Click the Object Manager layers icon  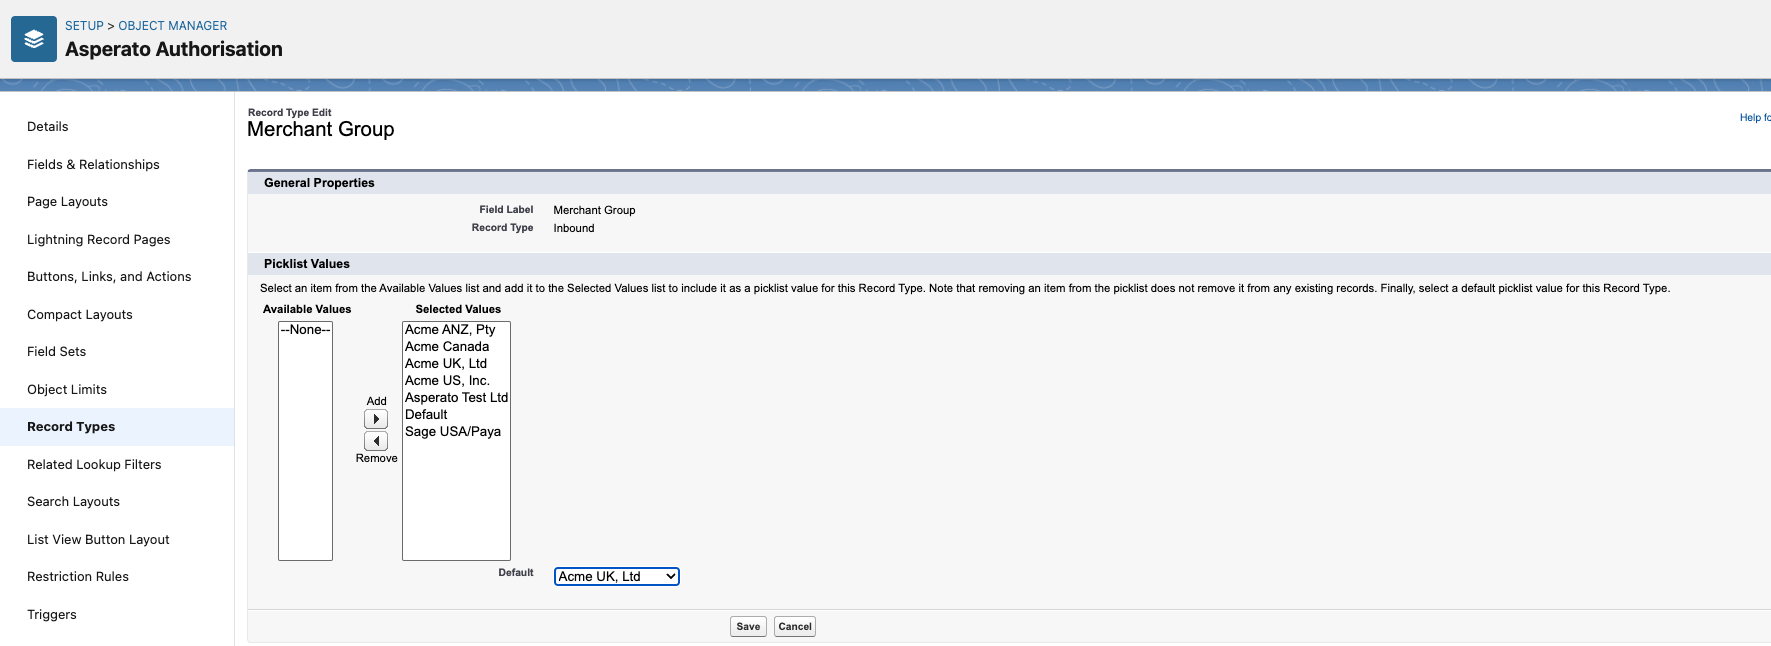pyautogui.click(x=34, y=39)
